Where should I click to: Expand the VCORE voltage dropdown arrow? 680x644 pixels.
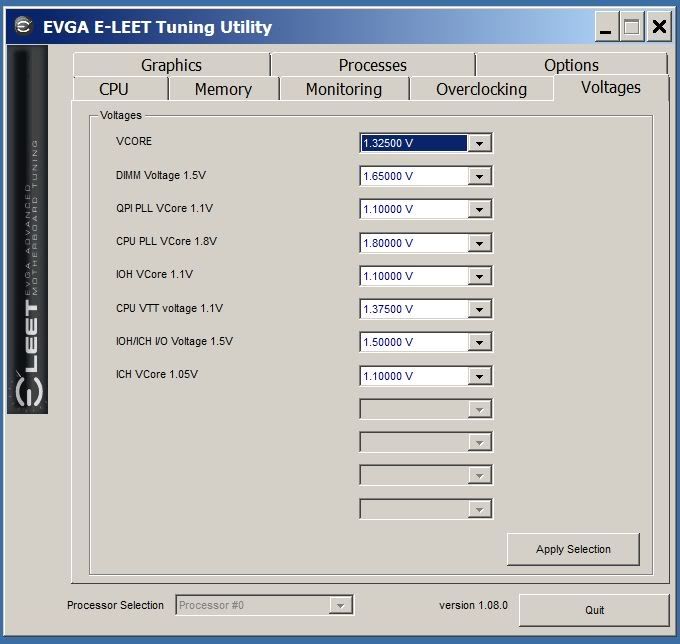[479, 143]
